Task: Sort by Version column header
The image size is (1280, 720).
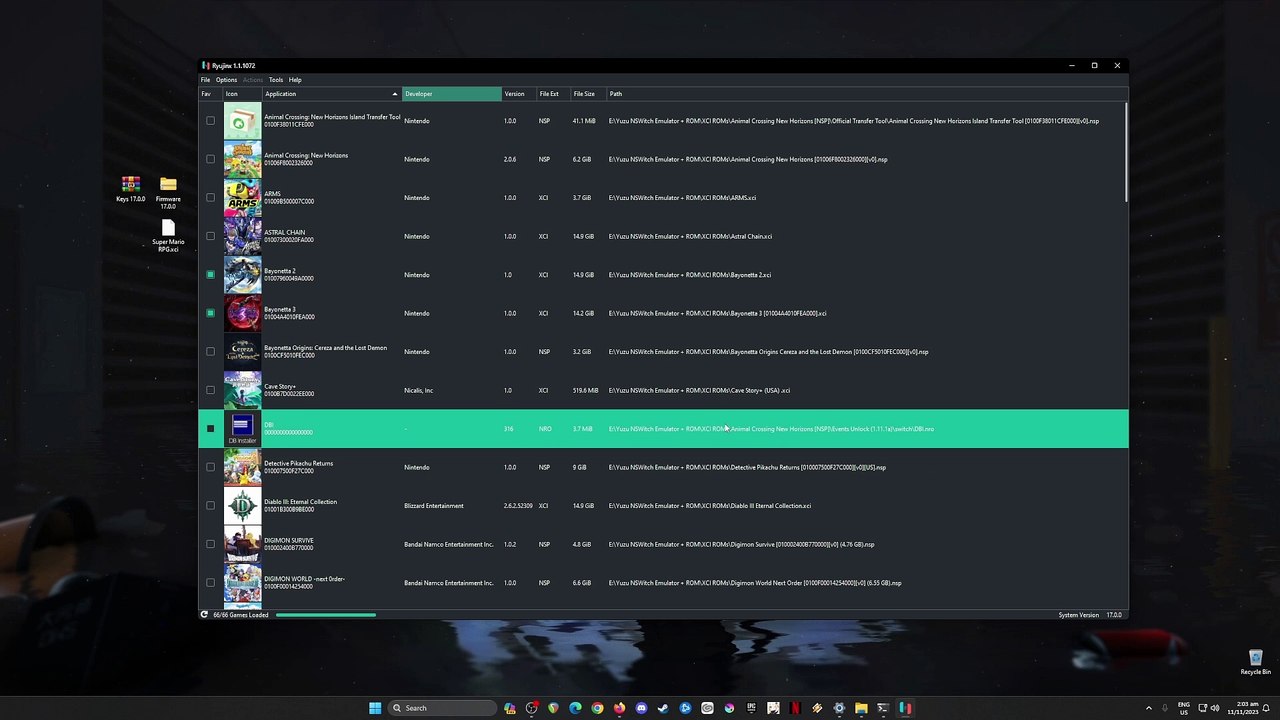Action: point(519,94)
